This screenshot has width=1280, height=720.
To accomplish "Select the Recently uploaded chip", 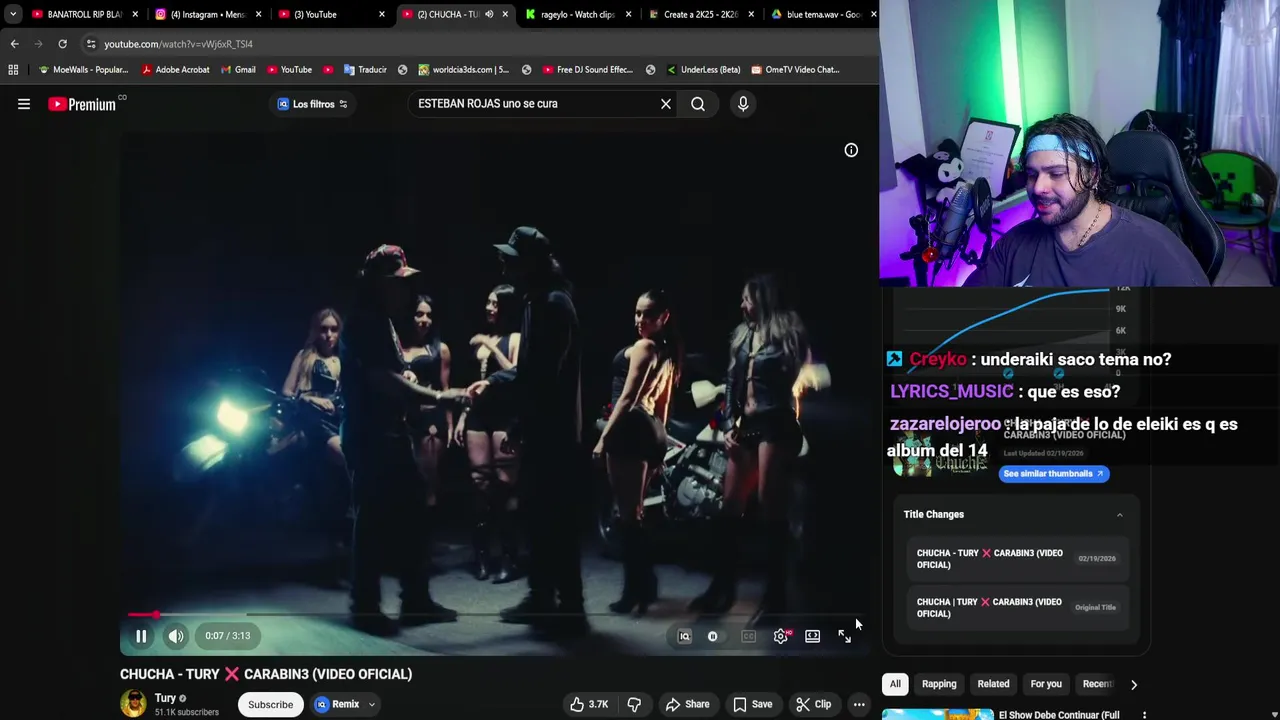I will (1097, 685).
